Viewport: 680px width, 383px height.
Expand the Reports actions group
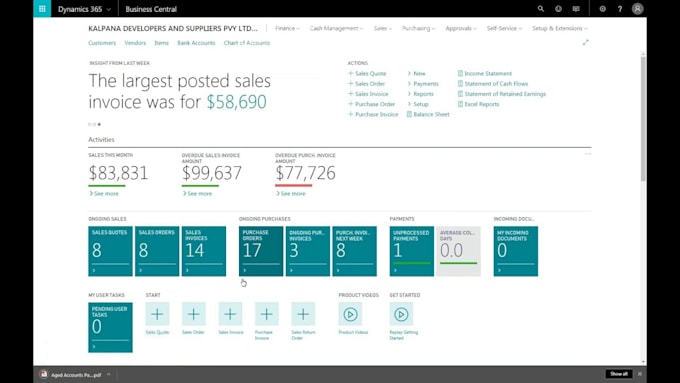(x=420, y=94)
